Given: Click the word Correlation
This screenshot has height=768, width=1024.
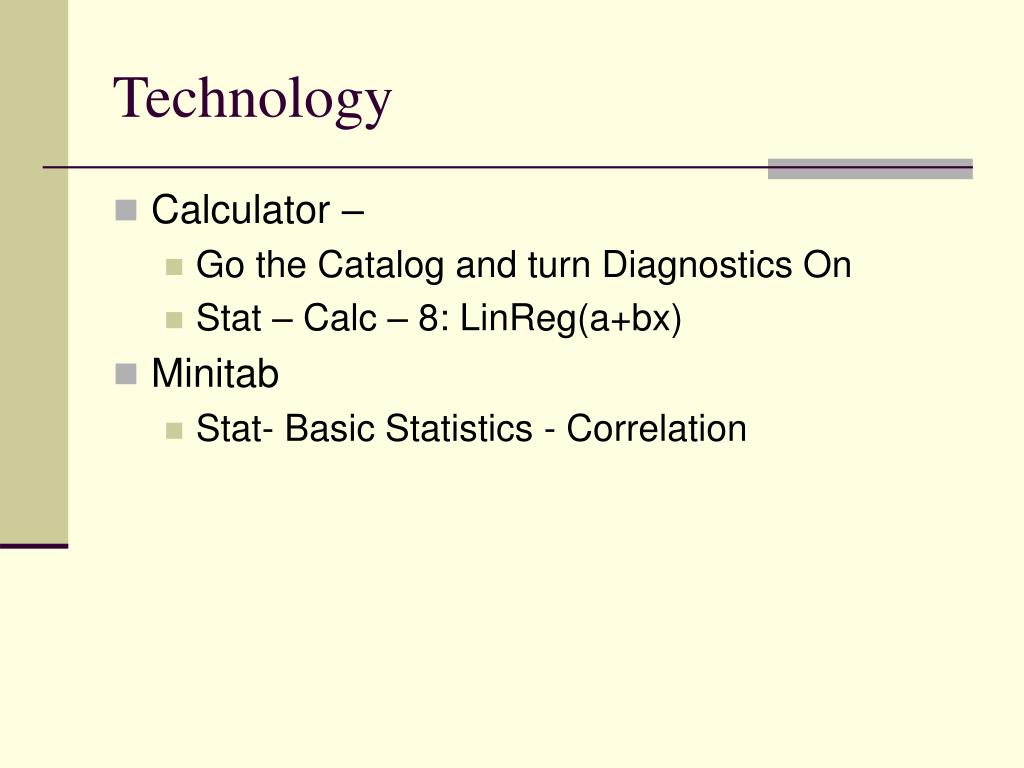Looking at the screenshot, I should click(656, 428).
